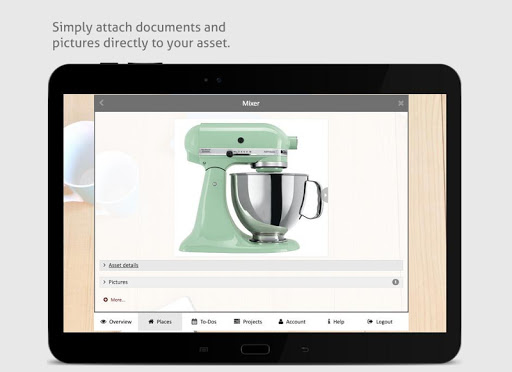Click the Help info icon
This screenshot has height=372, width=512.
(x=329, y=321)
